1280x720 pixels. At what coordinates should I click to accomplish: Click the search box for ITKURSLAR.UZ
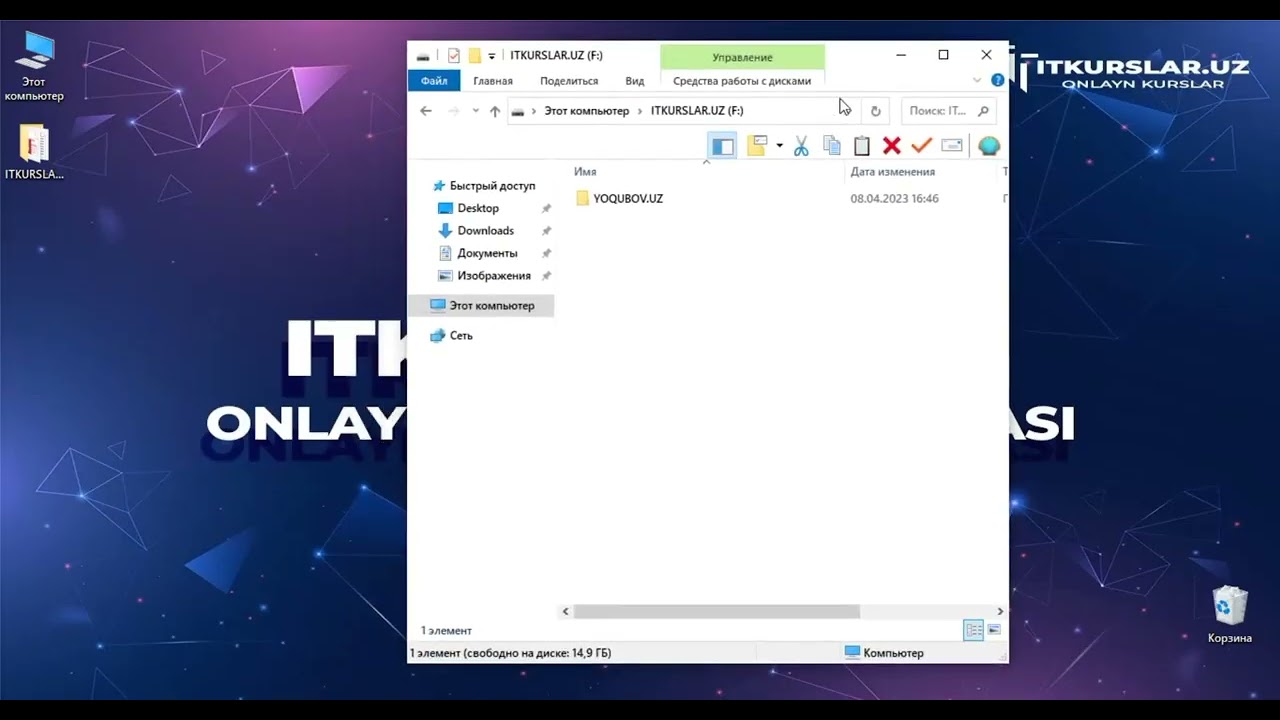(949, 111)
